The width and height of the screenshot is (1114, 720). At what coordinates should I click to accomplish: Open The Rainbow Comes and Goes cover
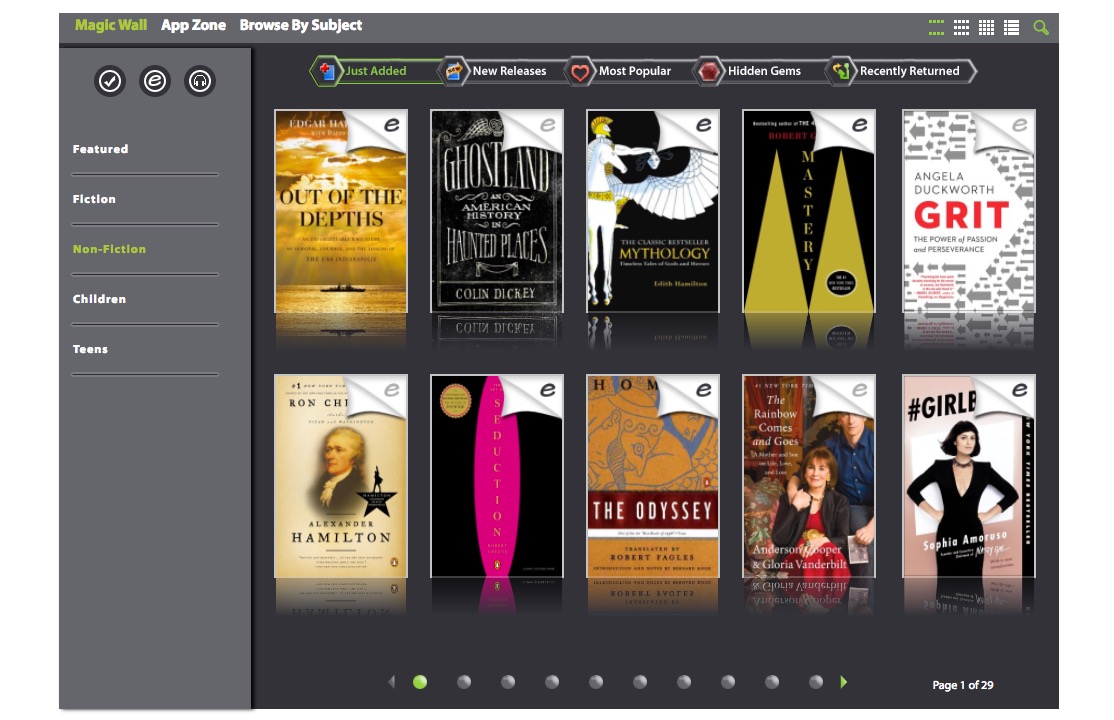point(809,476)
